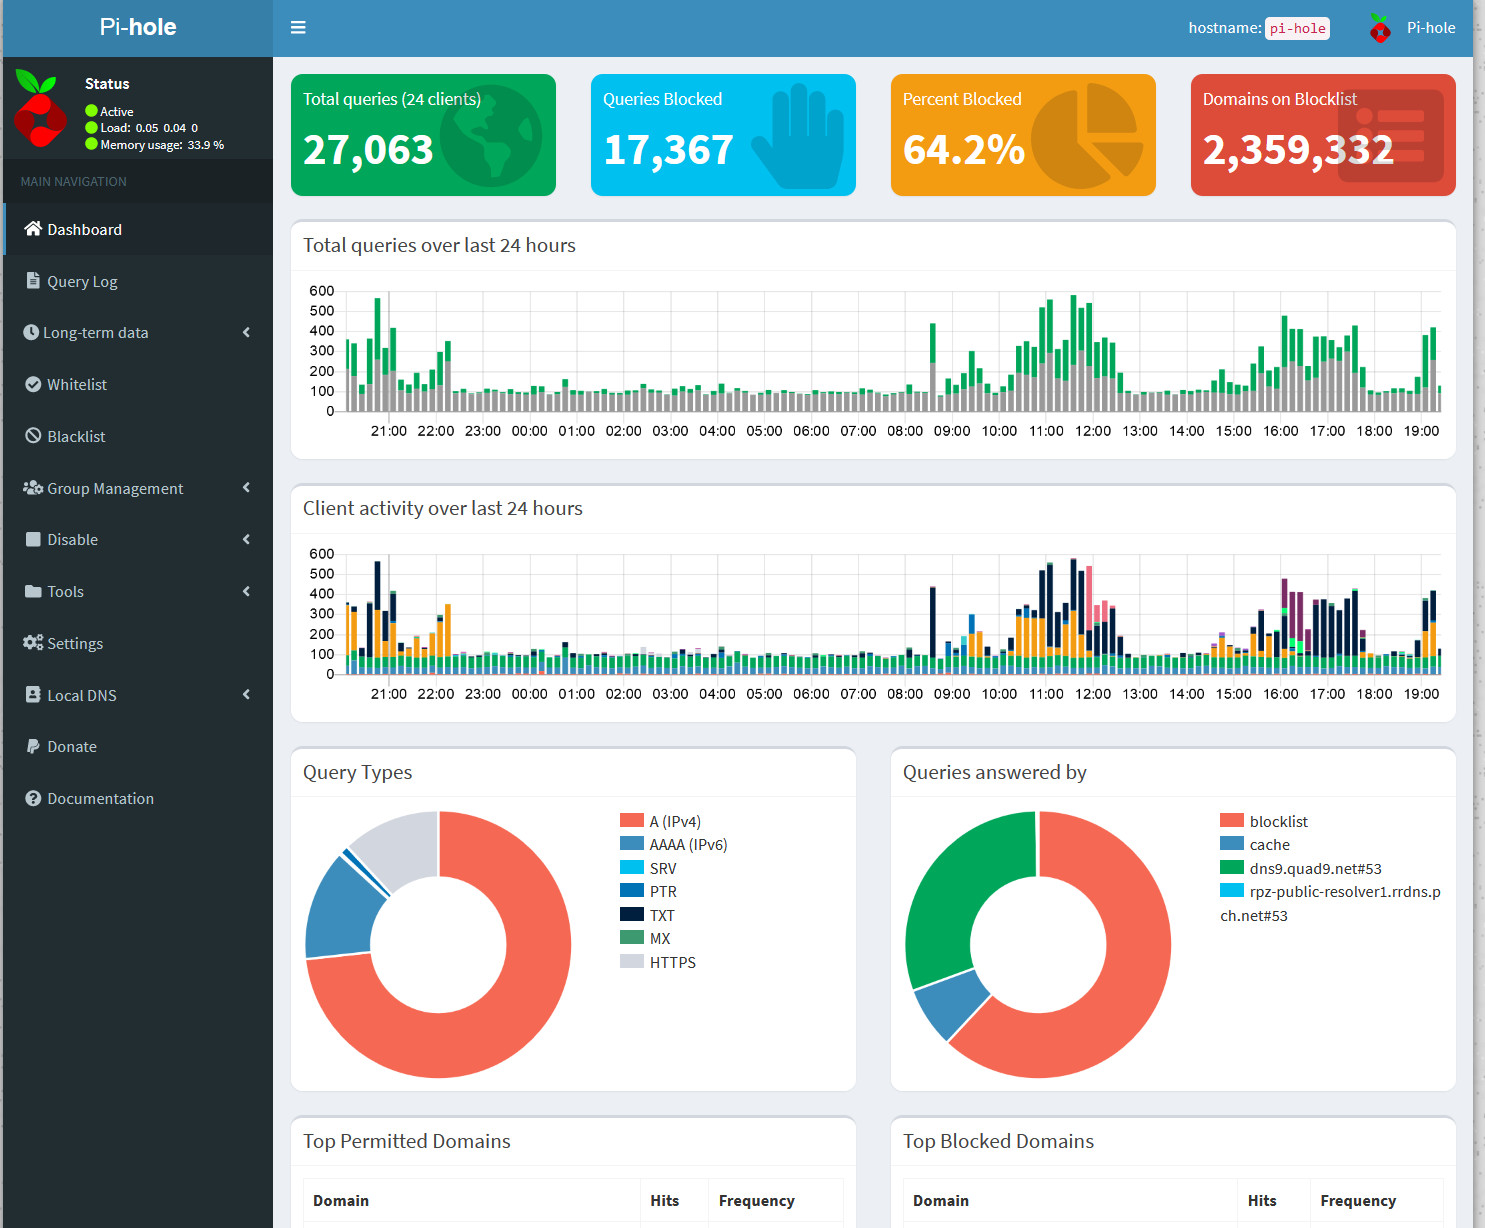1485x1228 pixels.
Task: Click the Pi-hole raspberry logo in the top-right
Action: pos(1380,28)
